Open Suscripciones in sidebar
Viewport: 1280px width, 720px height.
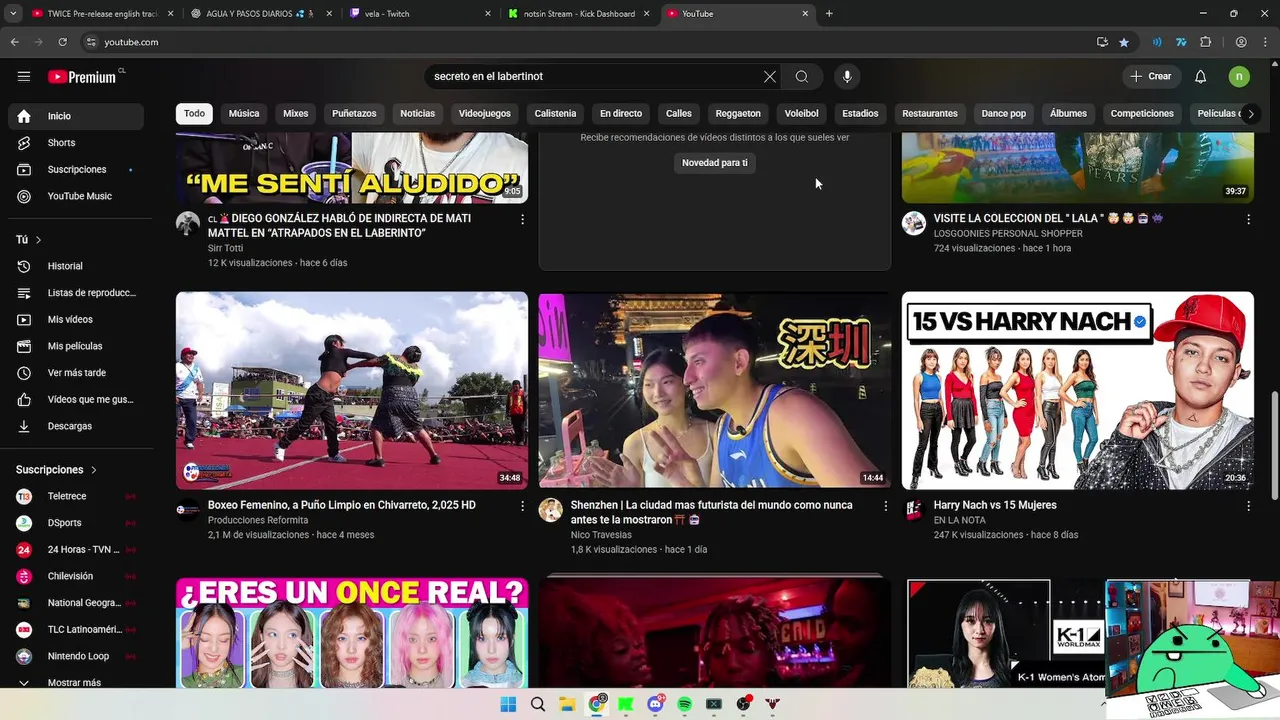76,169
